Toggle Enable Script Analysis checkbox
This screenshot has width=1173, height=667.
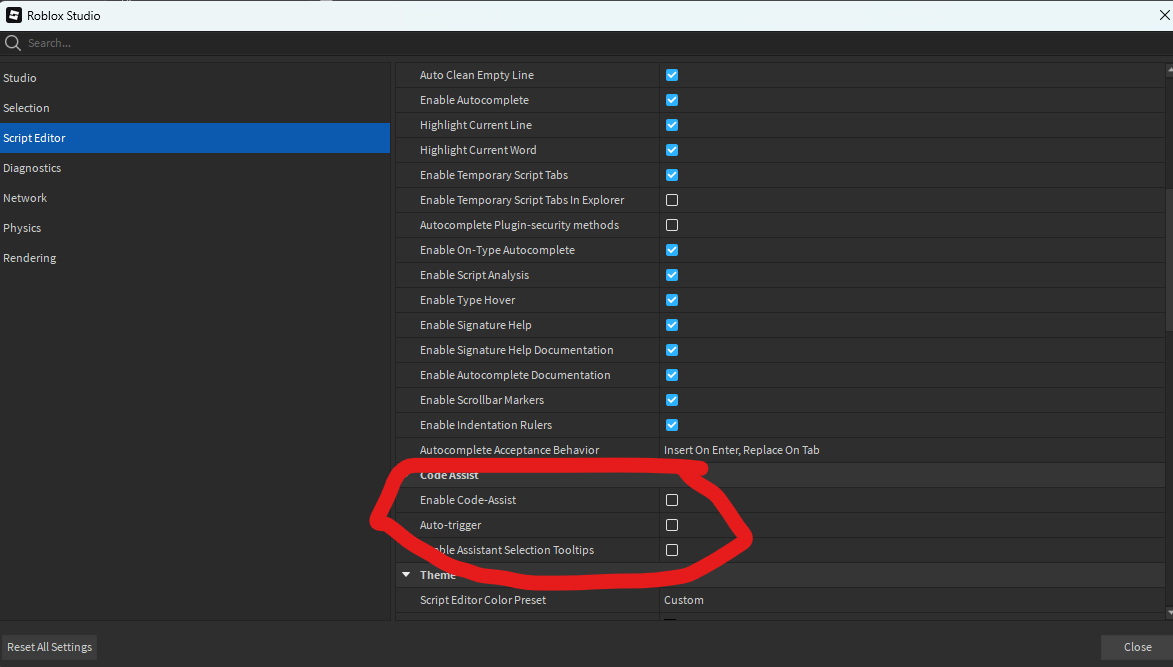pyautogui.click(x=672, y=274)
